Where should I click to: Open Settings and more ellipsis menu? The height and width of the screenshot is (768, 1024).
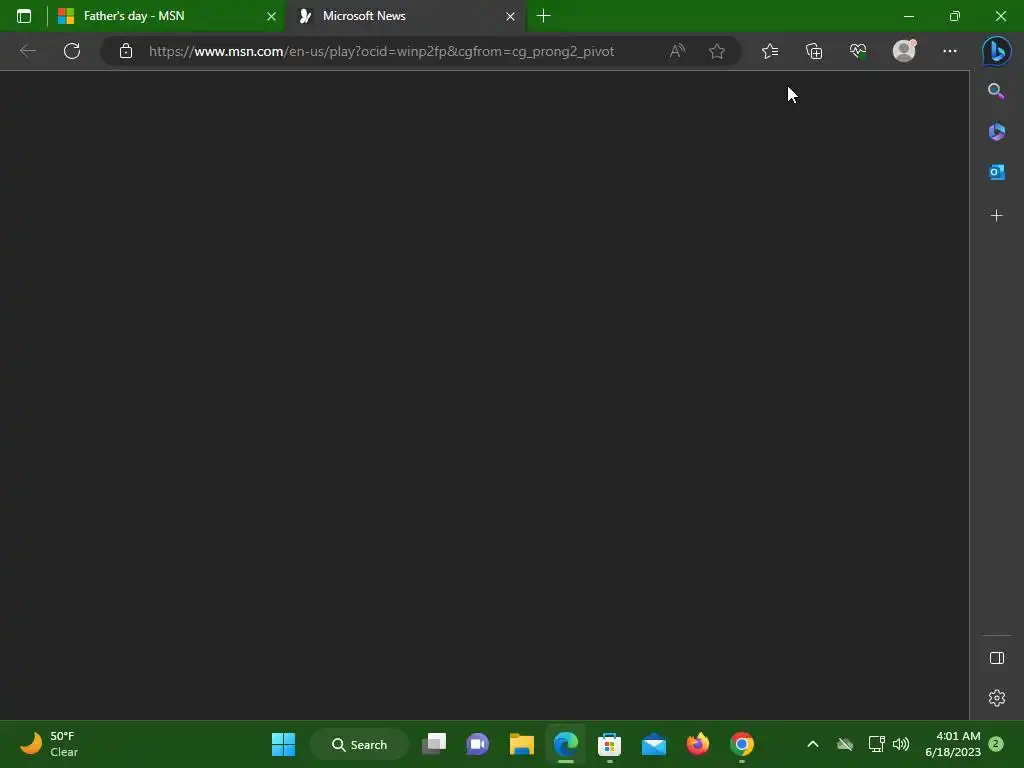point(950,51)
